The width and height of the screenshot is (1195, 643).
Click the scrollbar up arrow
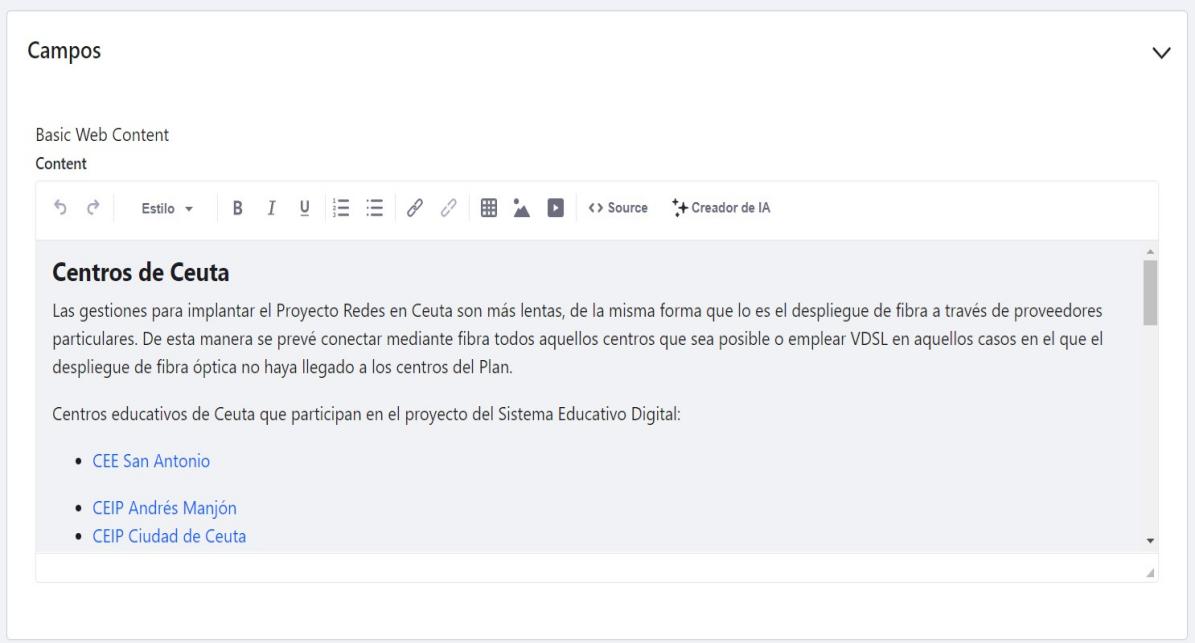pyautogui.click(x=1150, y=251)
